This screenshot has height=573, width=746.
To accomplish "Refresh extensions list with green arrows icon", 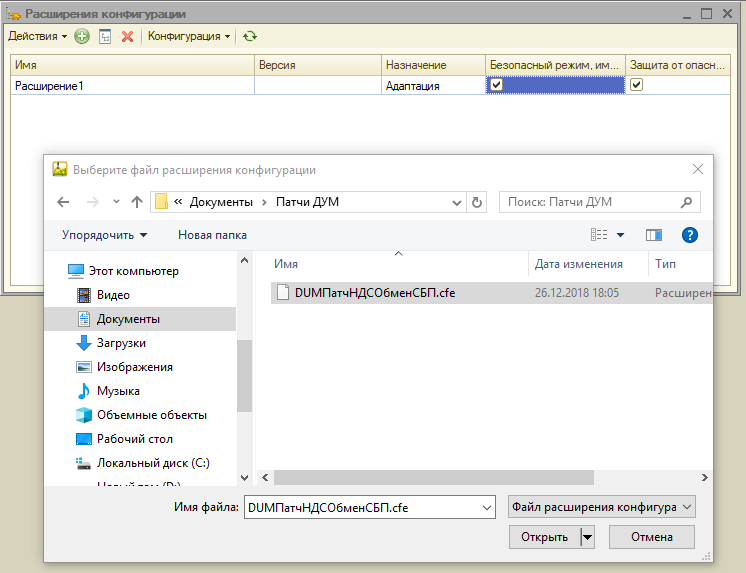I will click(250, 37).
